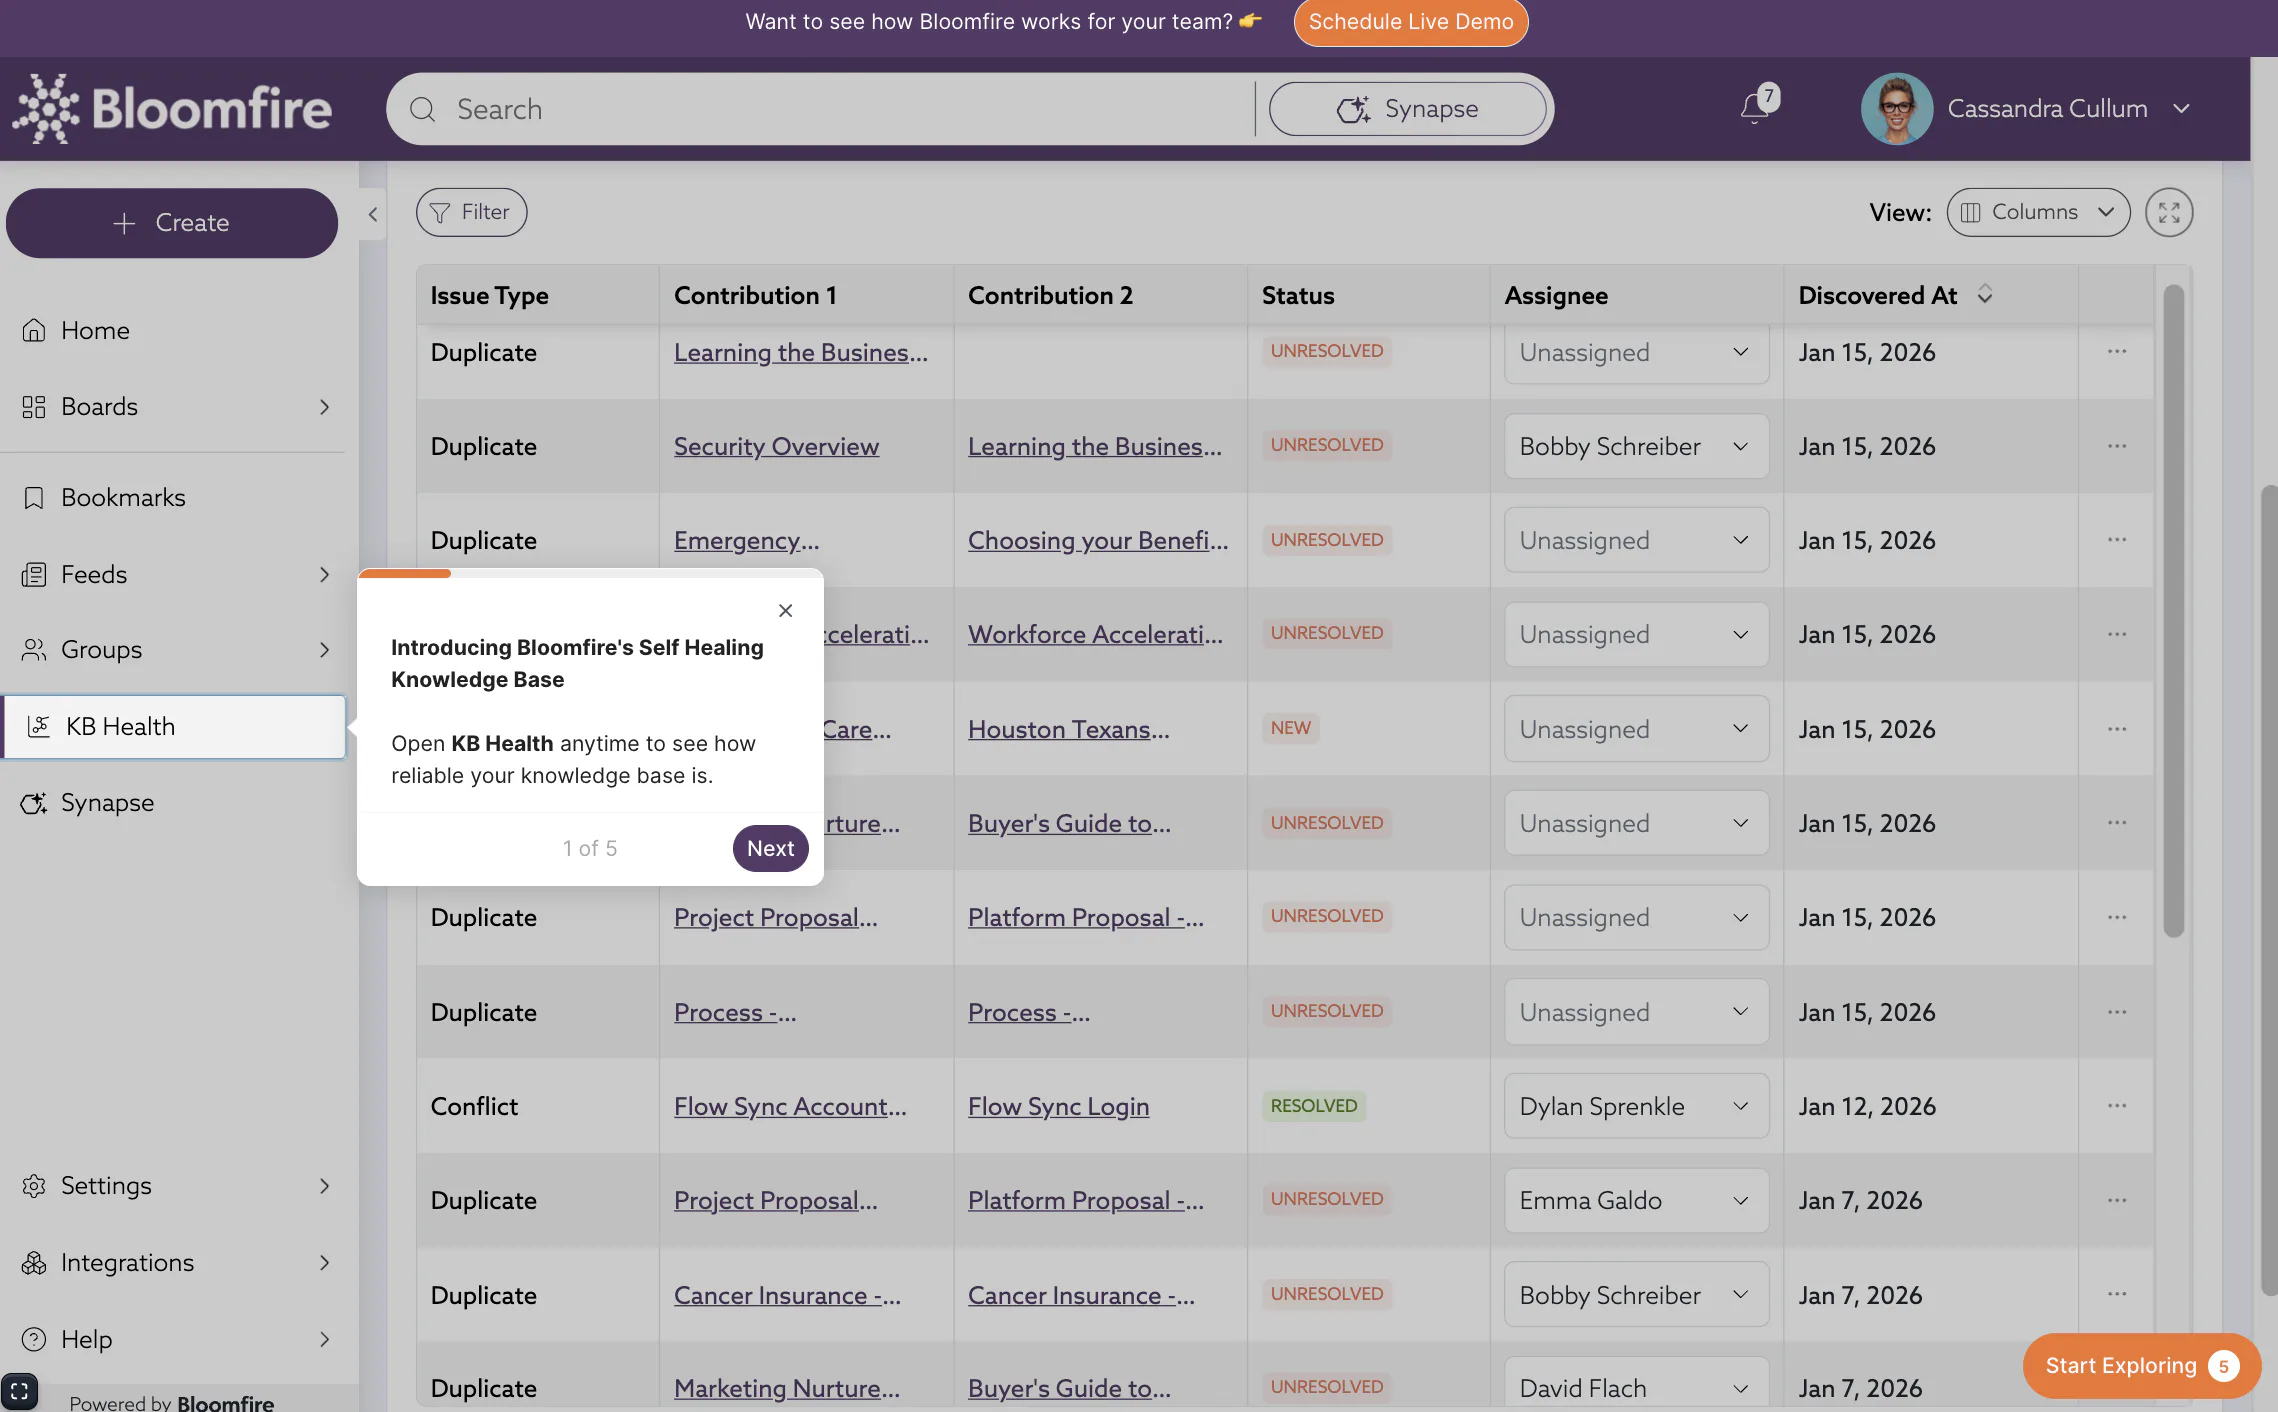Expand the Cassandra Cullum account menu
The image size is (2278, 1412).
pyautogui.click(x=2181, y=108)
